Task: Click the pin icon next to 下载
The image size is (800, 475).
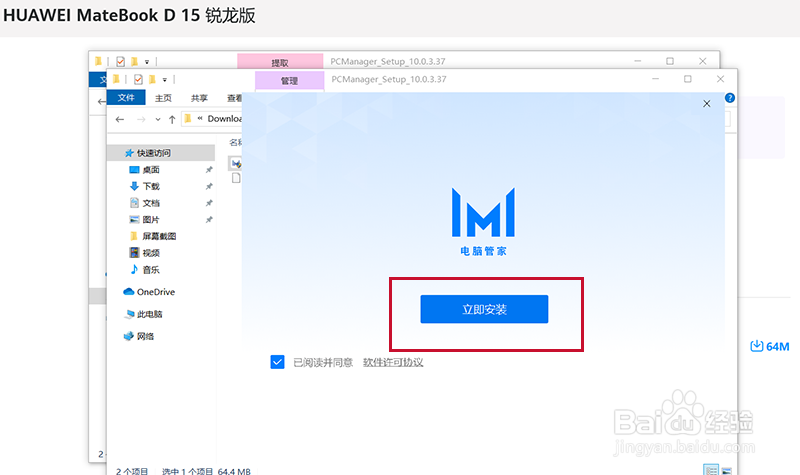Action: coord(209,186)
